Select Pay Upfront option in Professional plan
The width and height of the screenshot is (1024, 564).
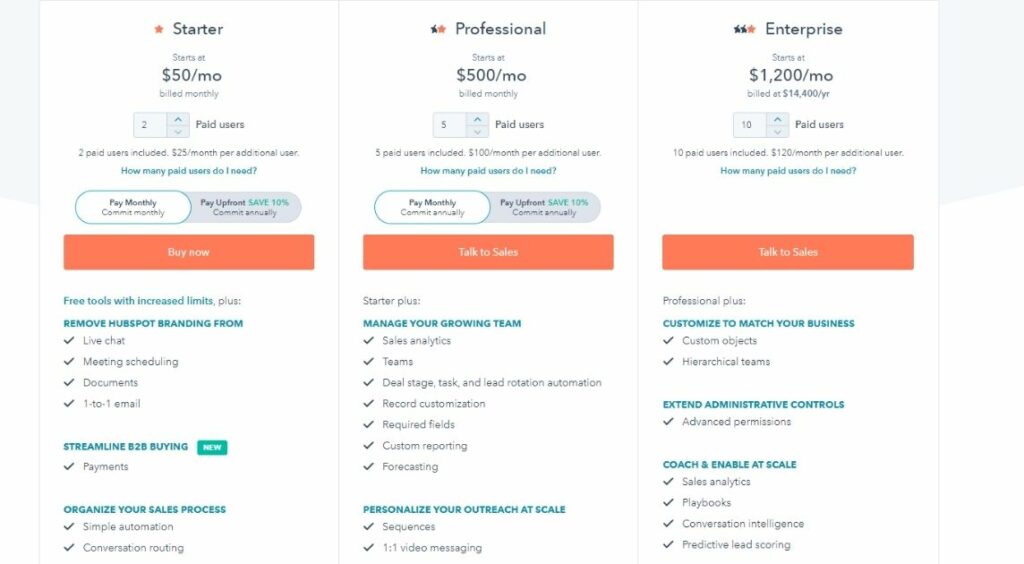[545, 207]
